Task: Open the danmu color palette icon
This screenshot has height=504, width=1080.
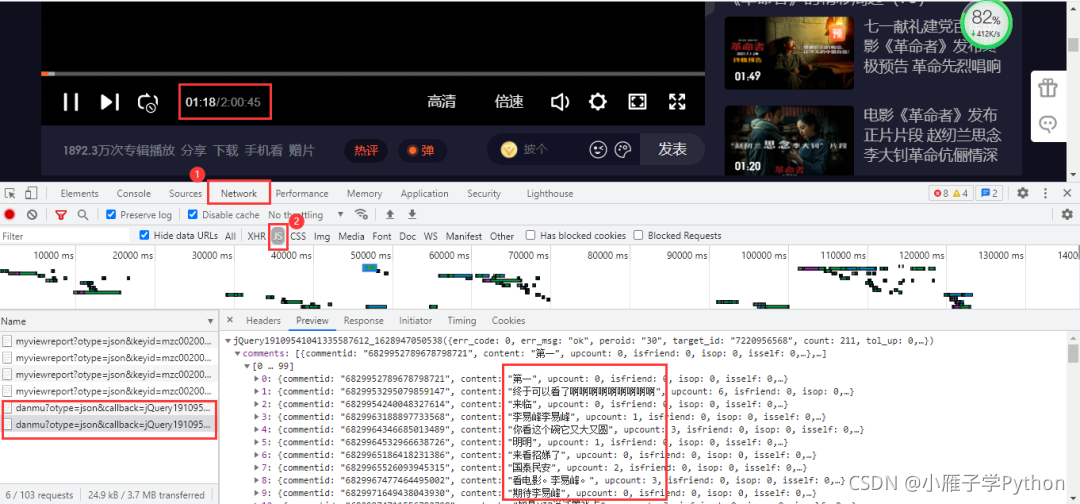Action: 623,149
